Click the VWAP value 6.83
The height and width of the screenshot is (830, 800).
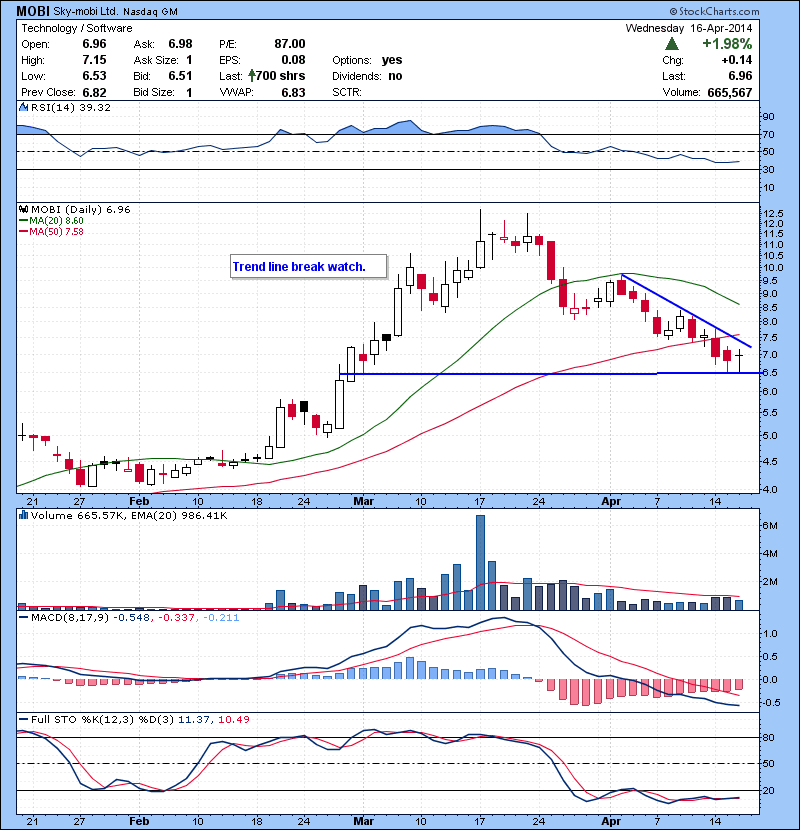pos(293,92)
